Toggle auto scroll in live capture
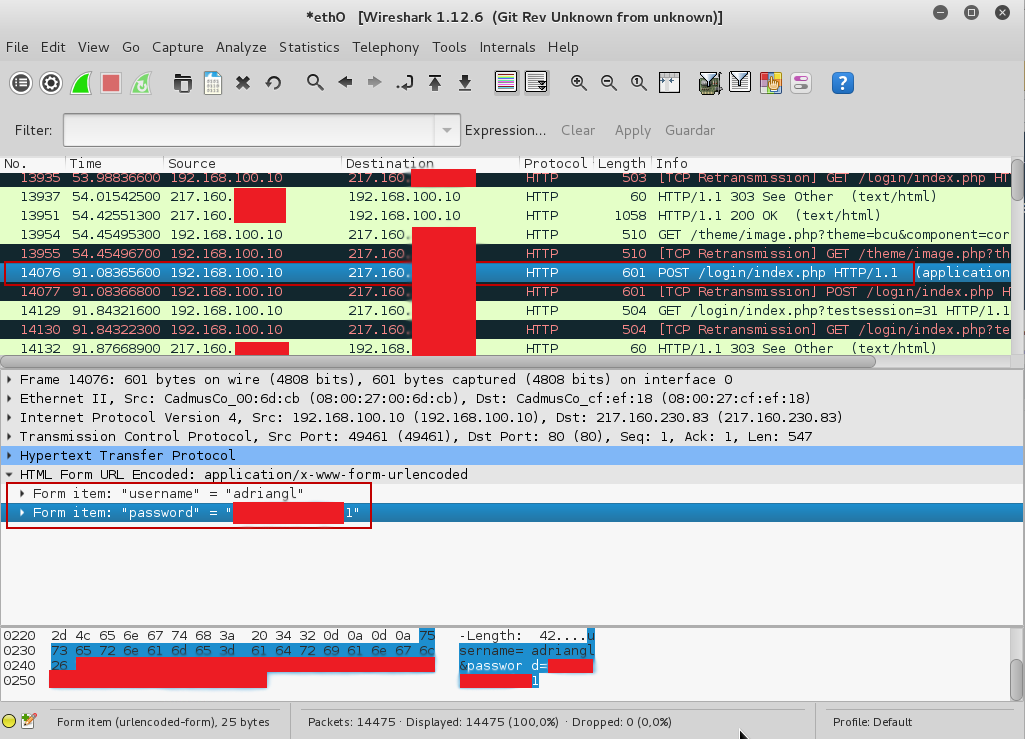This screenshot has height=739, width=1025. click(536, 82)
